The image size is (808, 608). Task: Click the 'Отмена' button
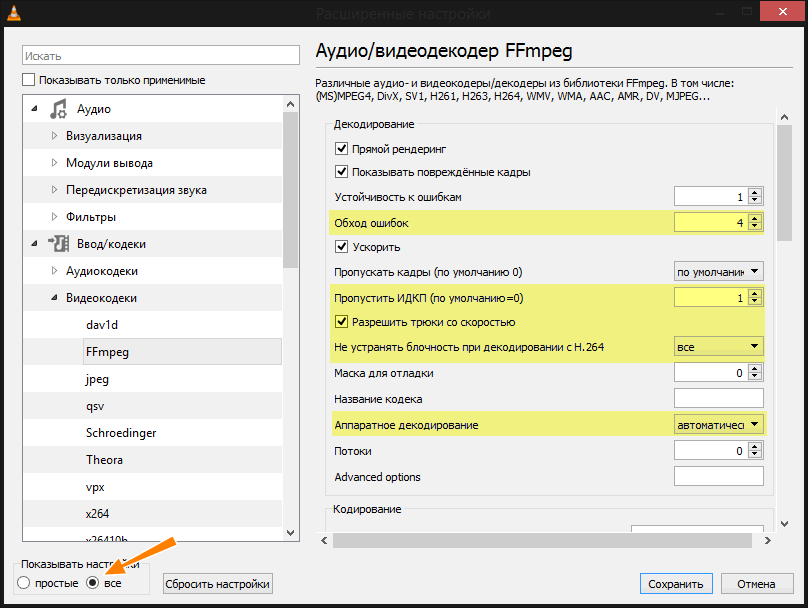click(756, 584)
